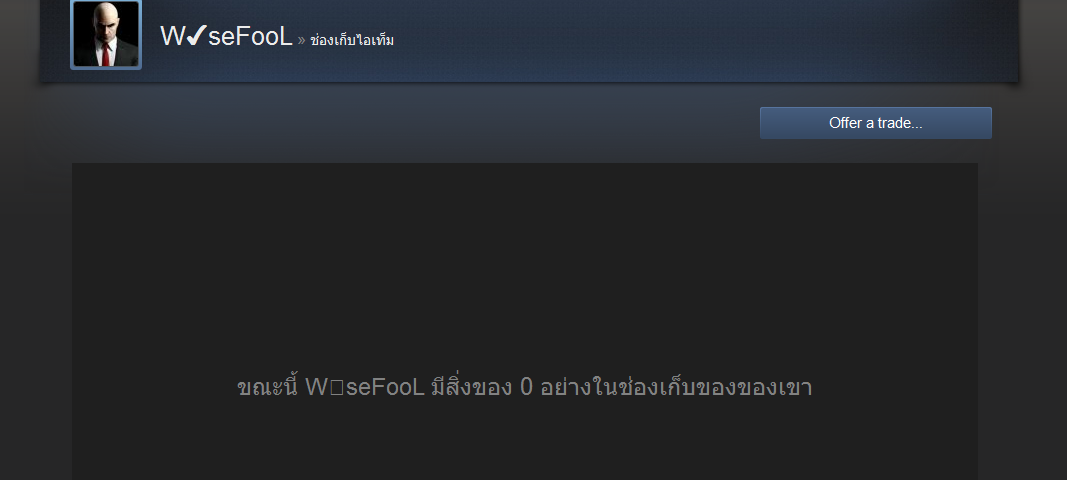Click the red tie avatar thumbnail
The image size is (1067, 480).
106,35
